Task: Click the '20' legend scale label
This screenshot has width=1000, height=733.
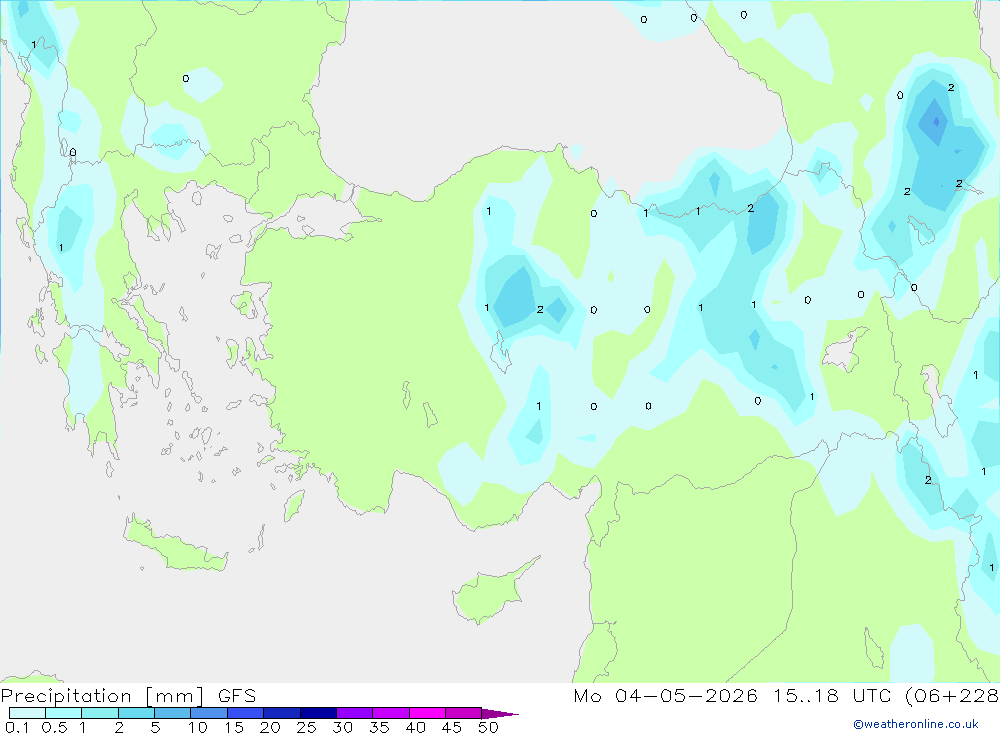Action: pyautogui.click(x=270, y=727)
